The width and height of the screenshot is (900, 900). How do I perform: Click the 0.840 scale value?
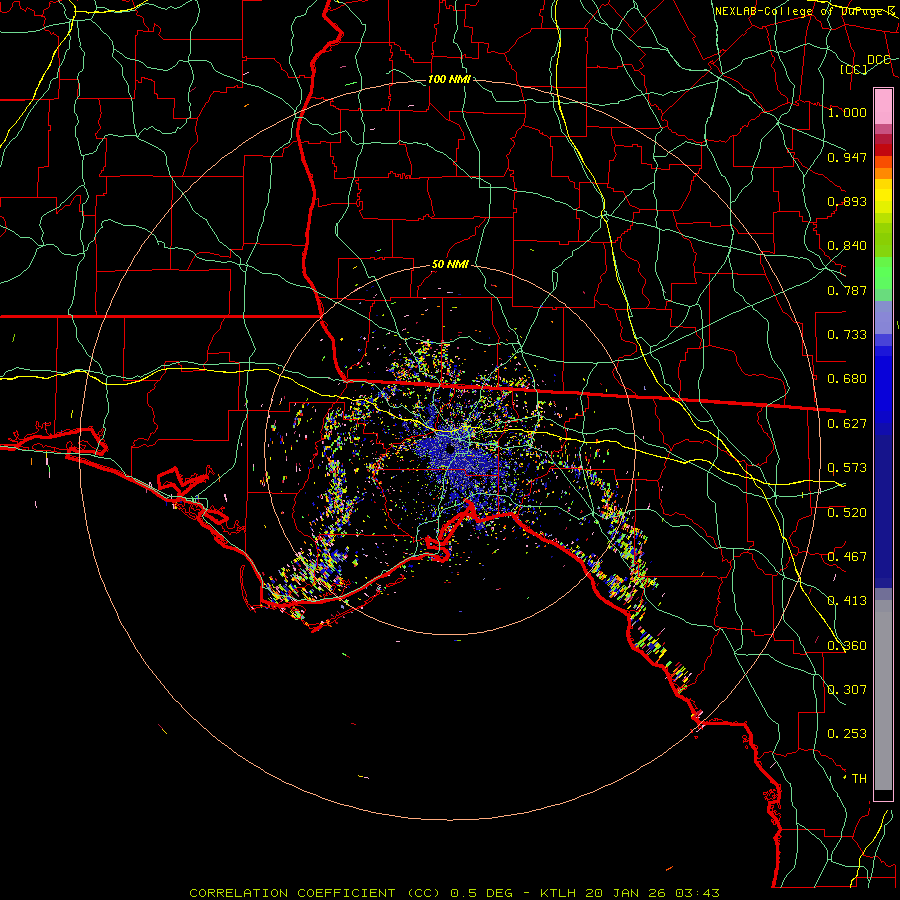coord(847,246)
